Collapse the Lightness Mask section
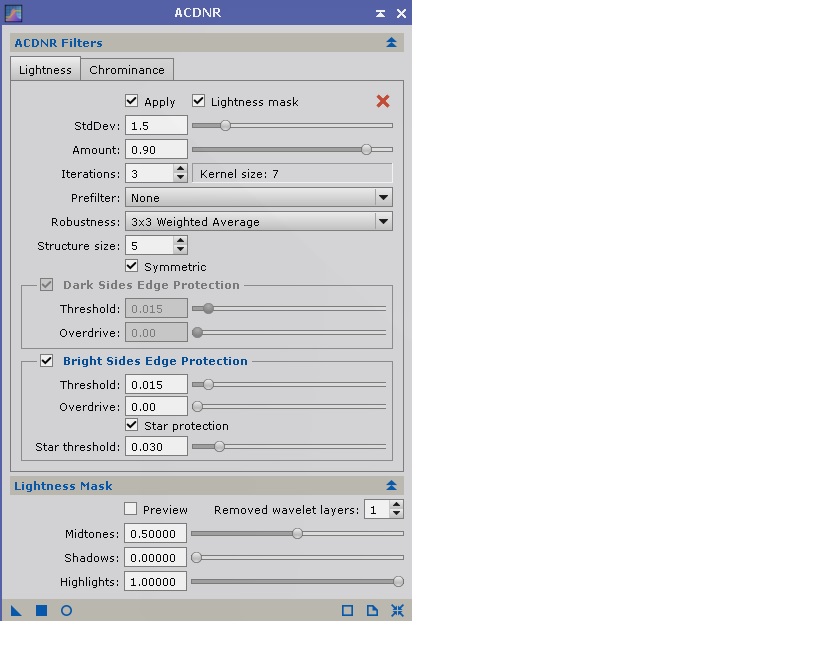 [391, 486]
